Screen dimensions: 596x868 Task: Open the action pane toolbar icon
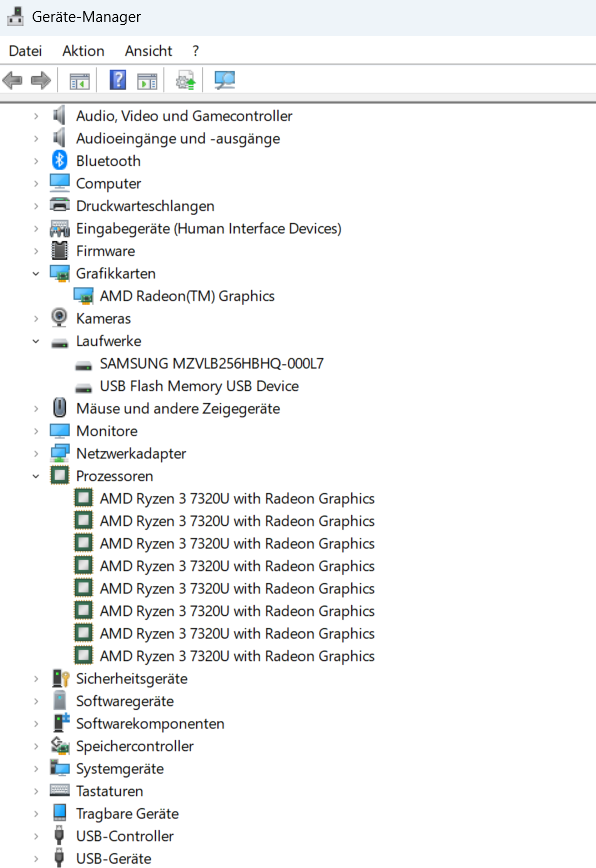147,81
